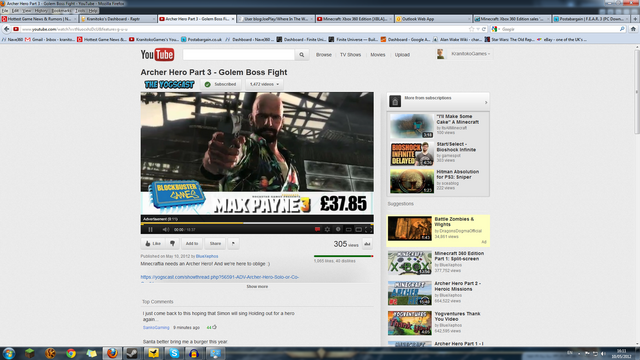
Task: Open the player settings gear icon
Action: click(327, 229)
